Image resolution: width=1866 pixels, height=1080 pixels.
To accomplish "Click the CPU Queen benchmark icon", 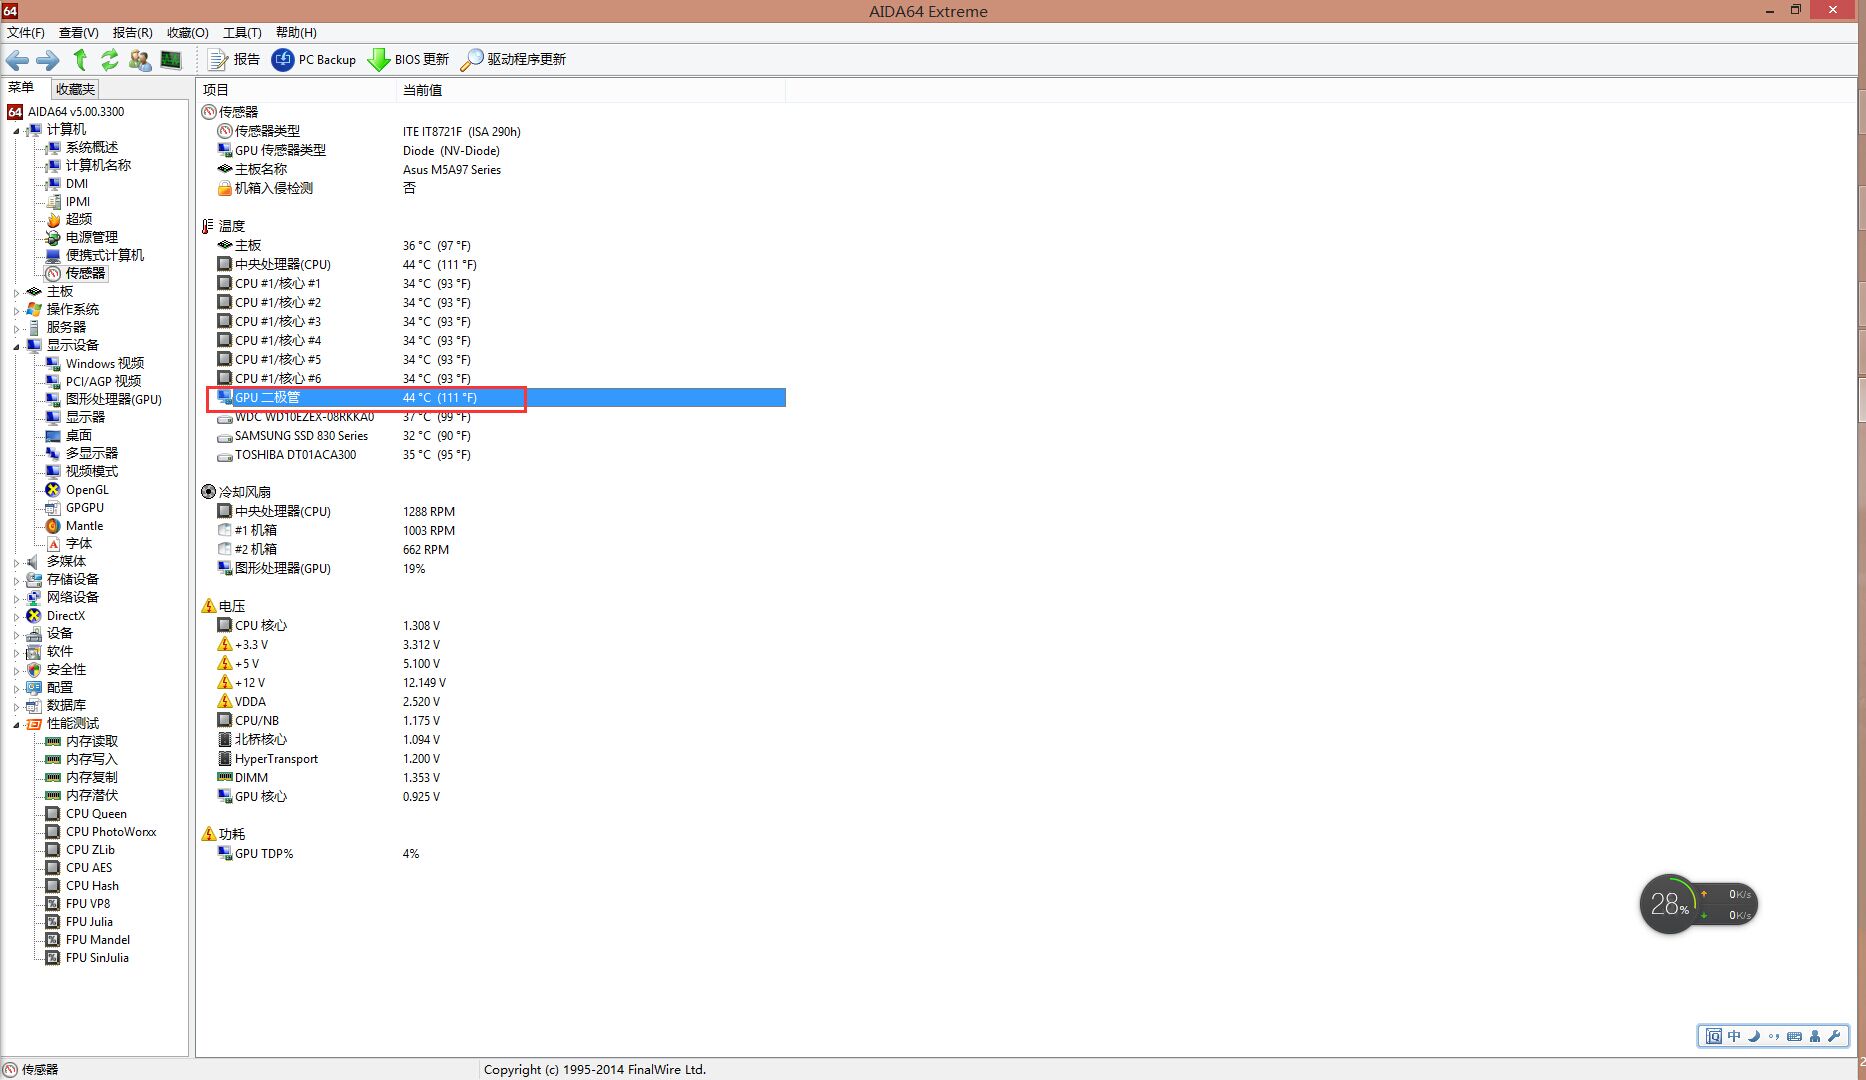I will pyautogui.click(x=53, y=814).
